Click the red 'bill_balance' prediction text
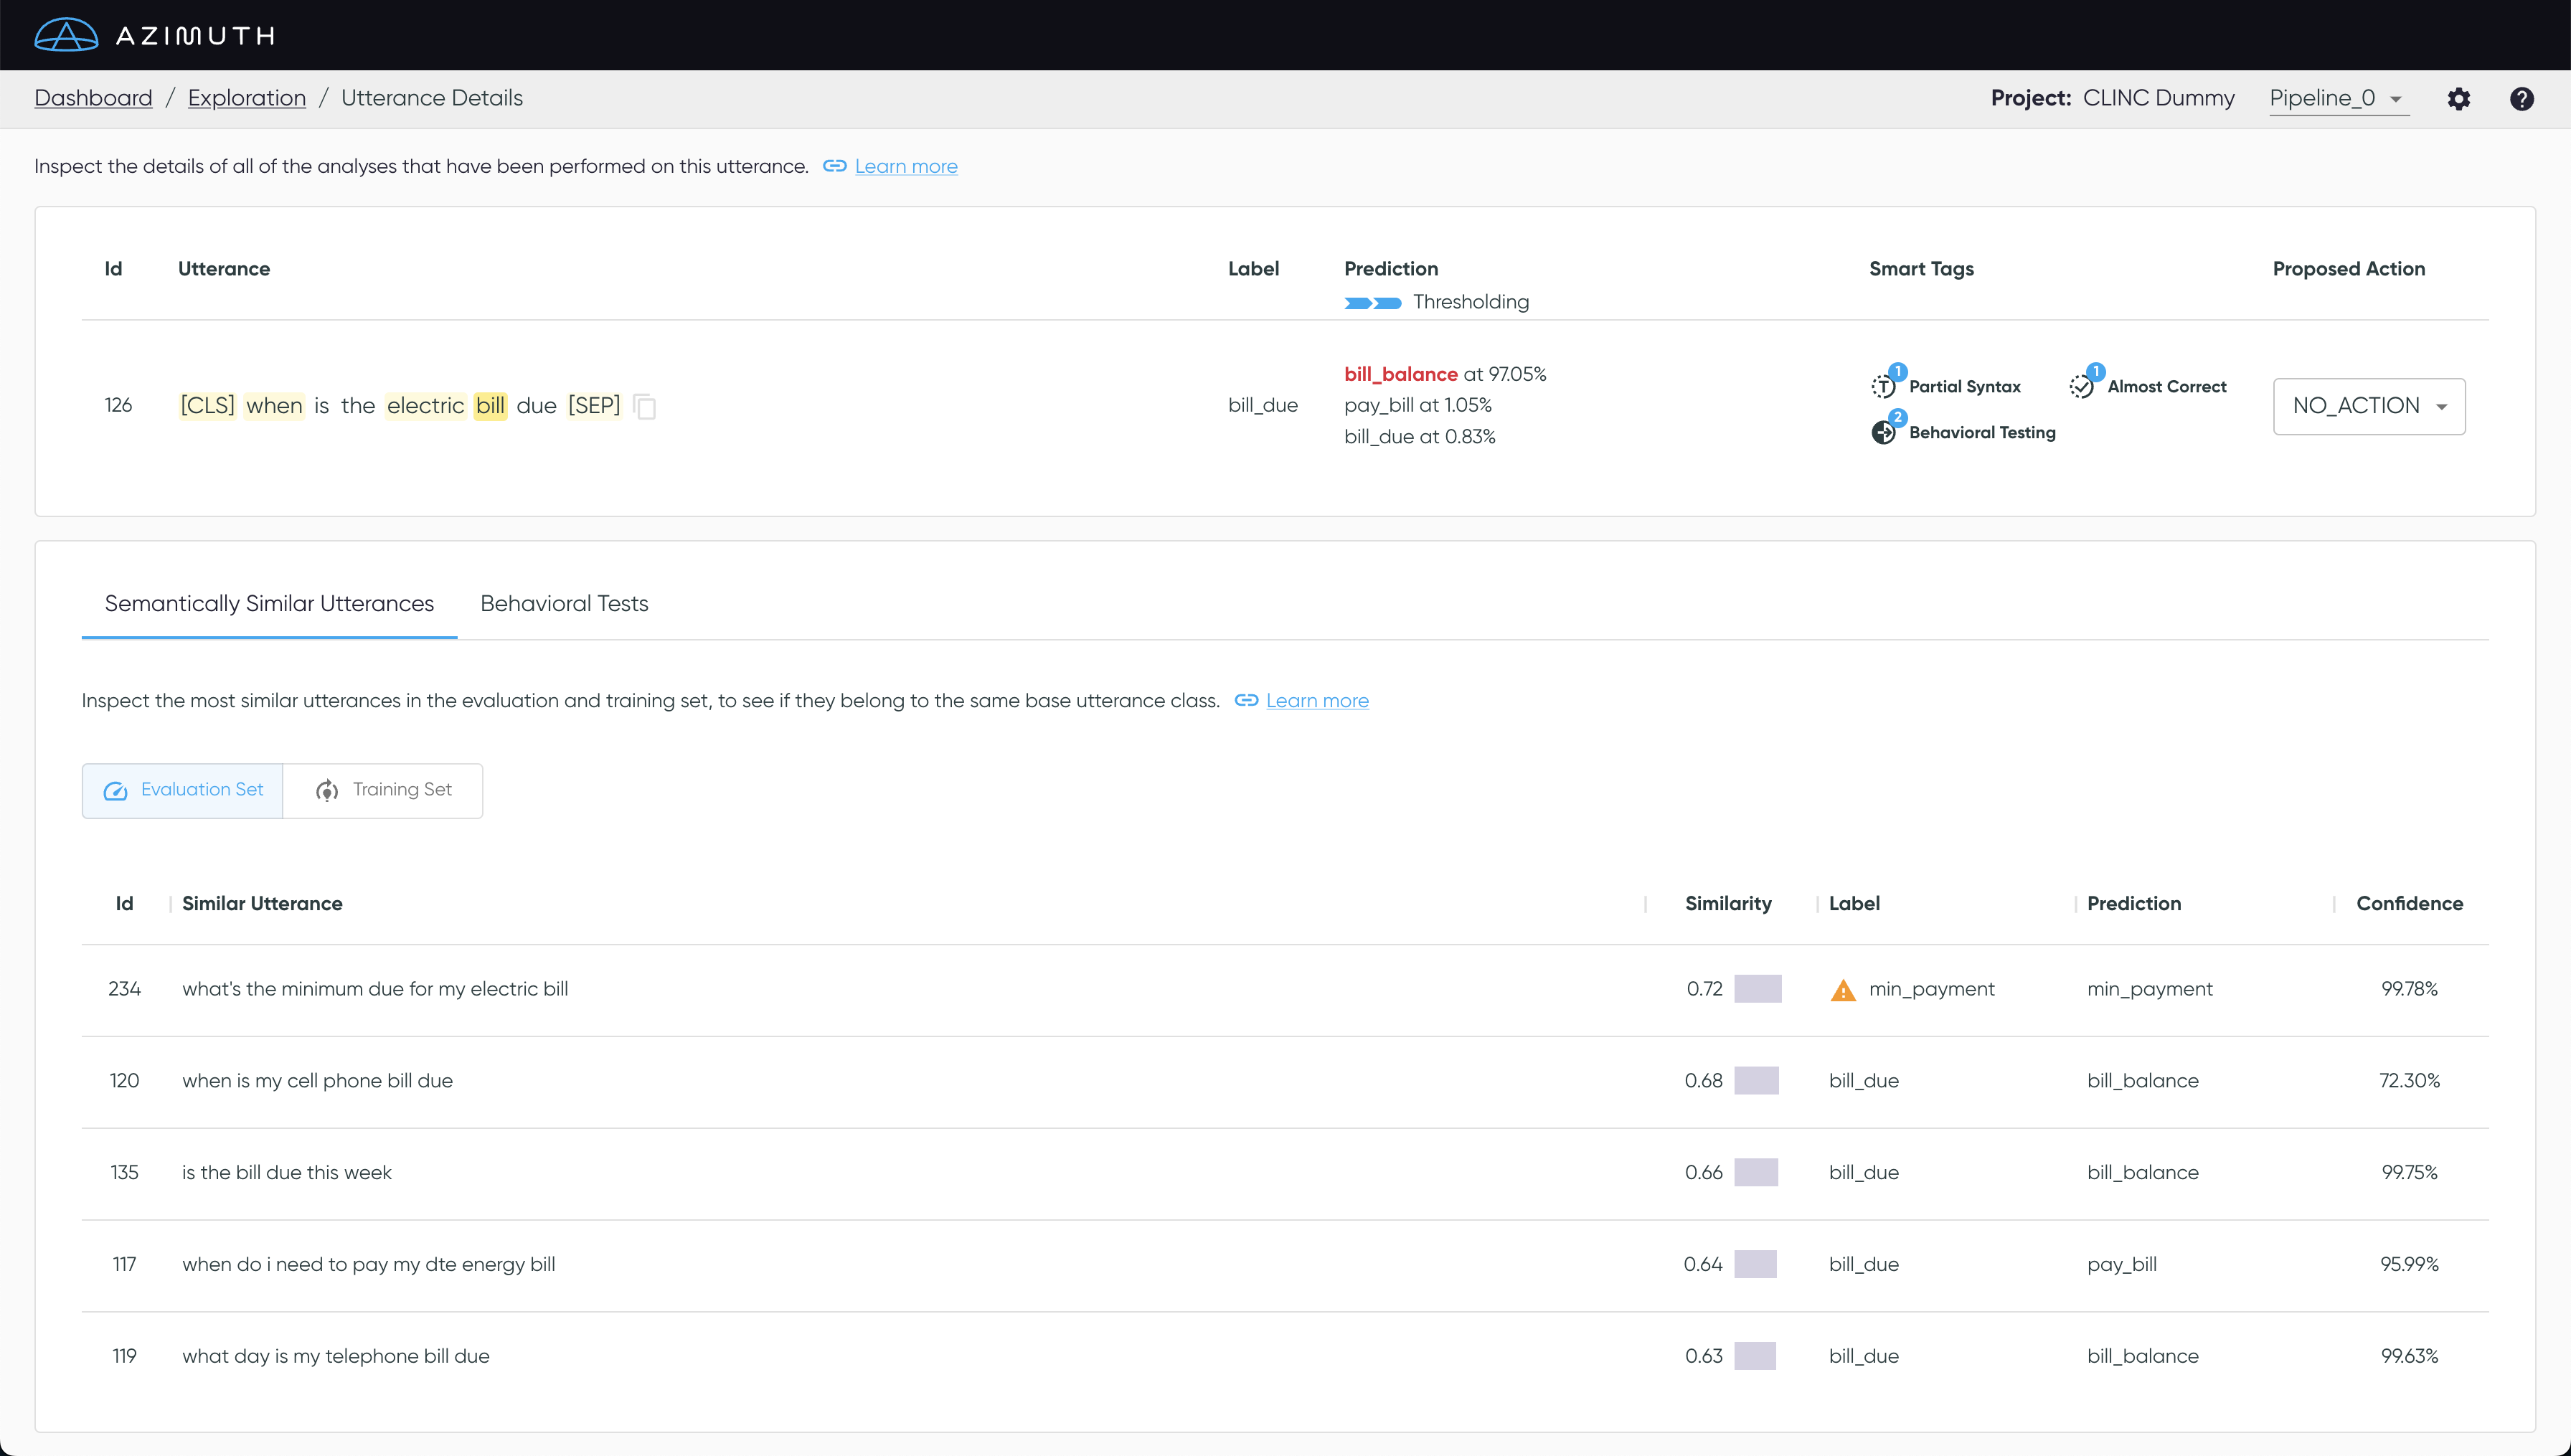 [1400, 374]
